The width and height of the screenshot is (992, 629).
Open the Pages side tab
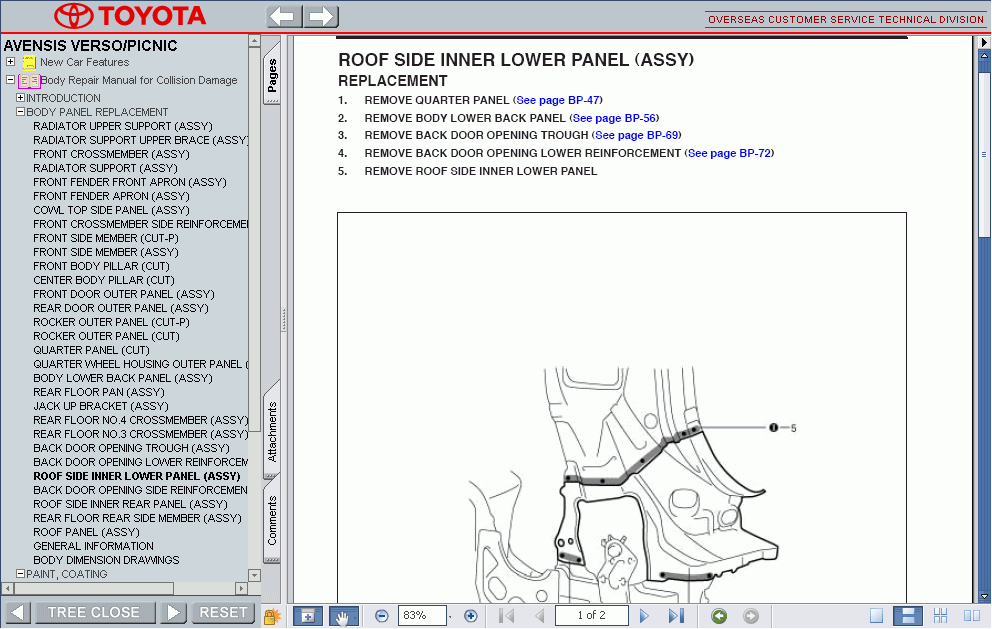(272, 73)
